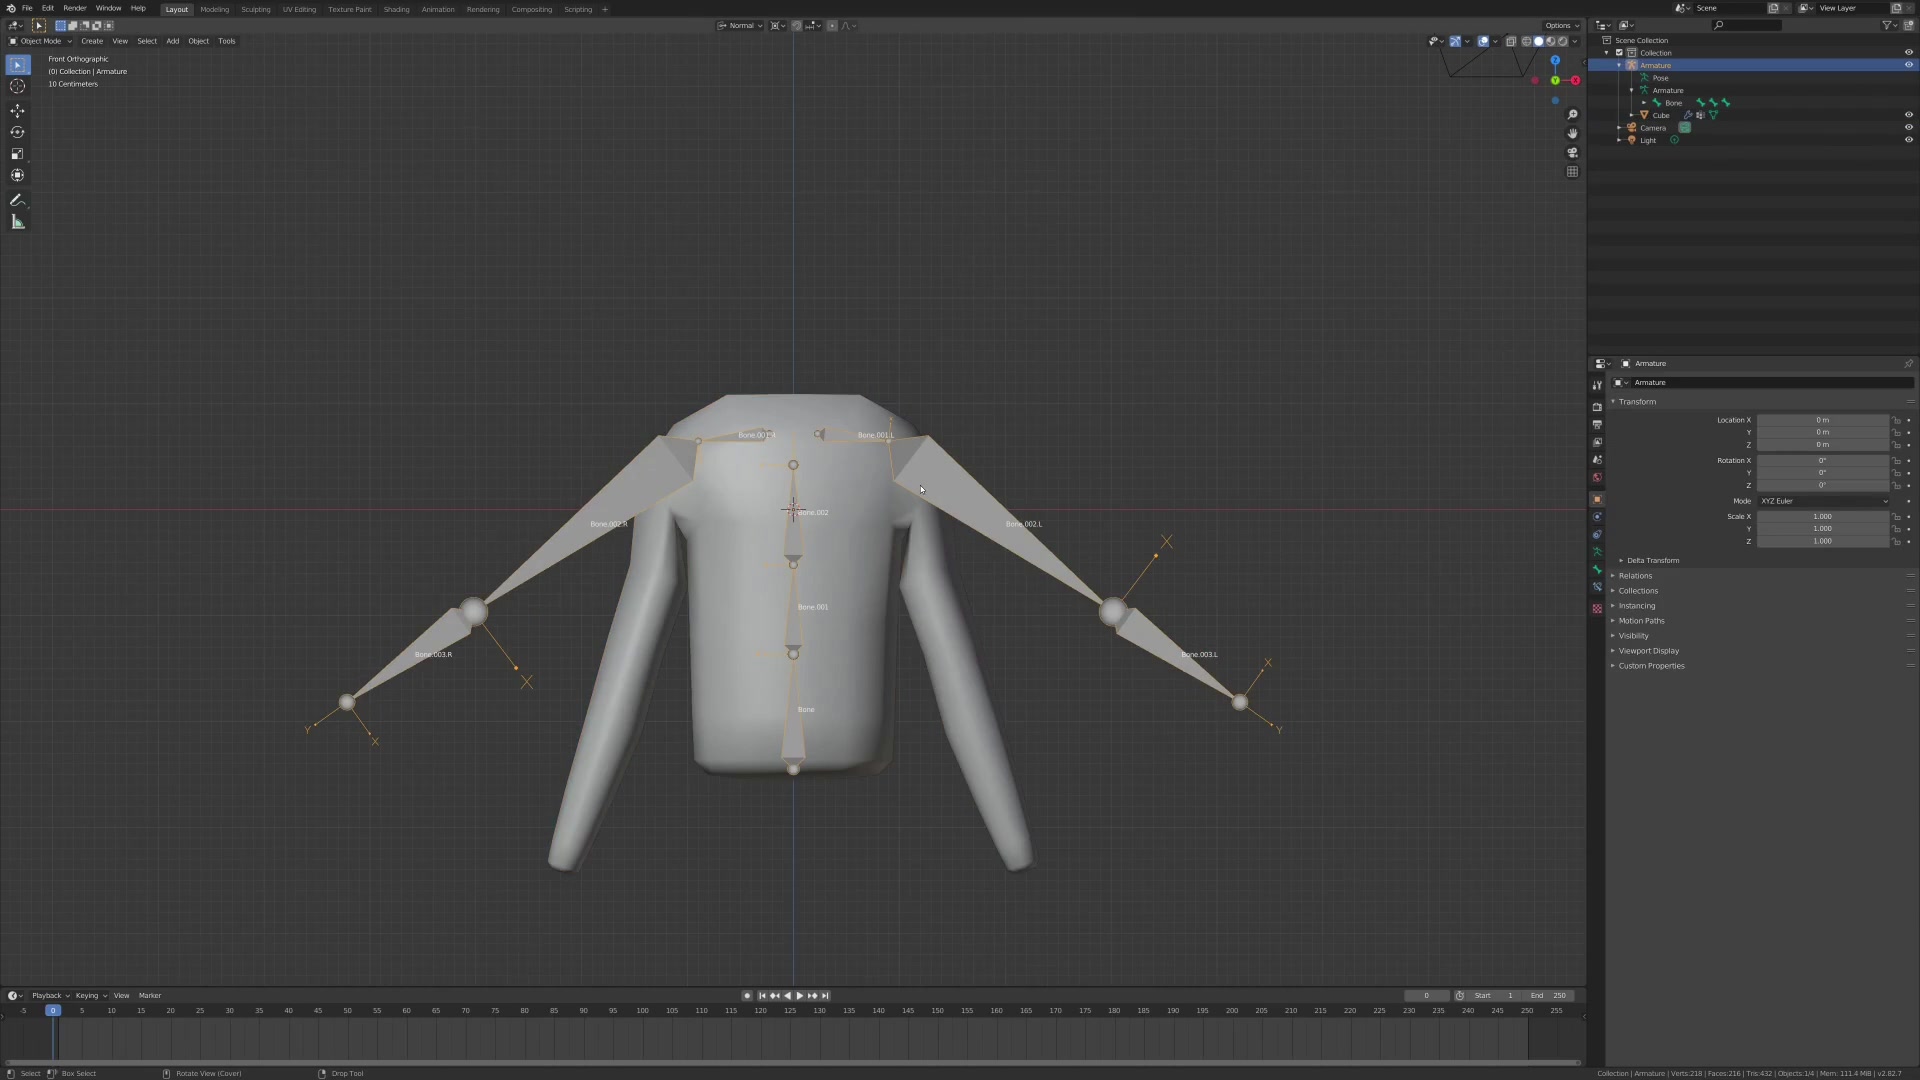Switch to camera view using the camera icon

tap(1572, 152)
